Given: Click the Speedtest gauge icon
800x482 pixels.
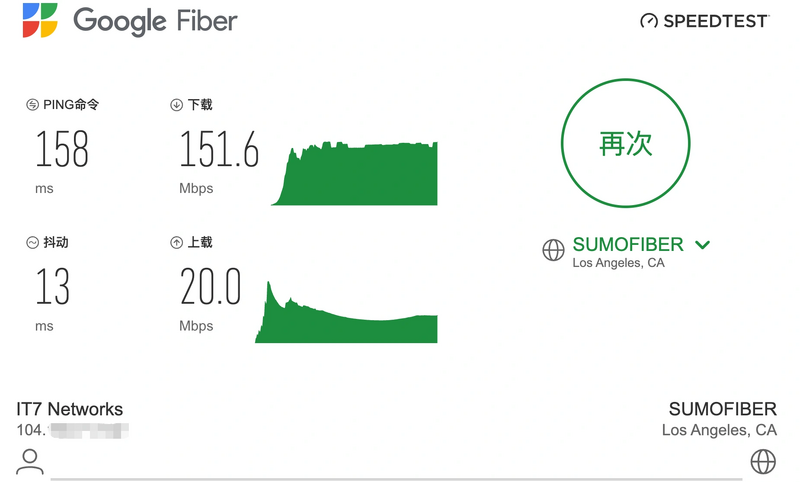Looking at the screenshot, I should 649,21.
